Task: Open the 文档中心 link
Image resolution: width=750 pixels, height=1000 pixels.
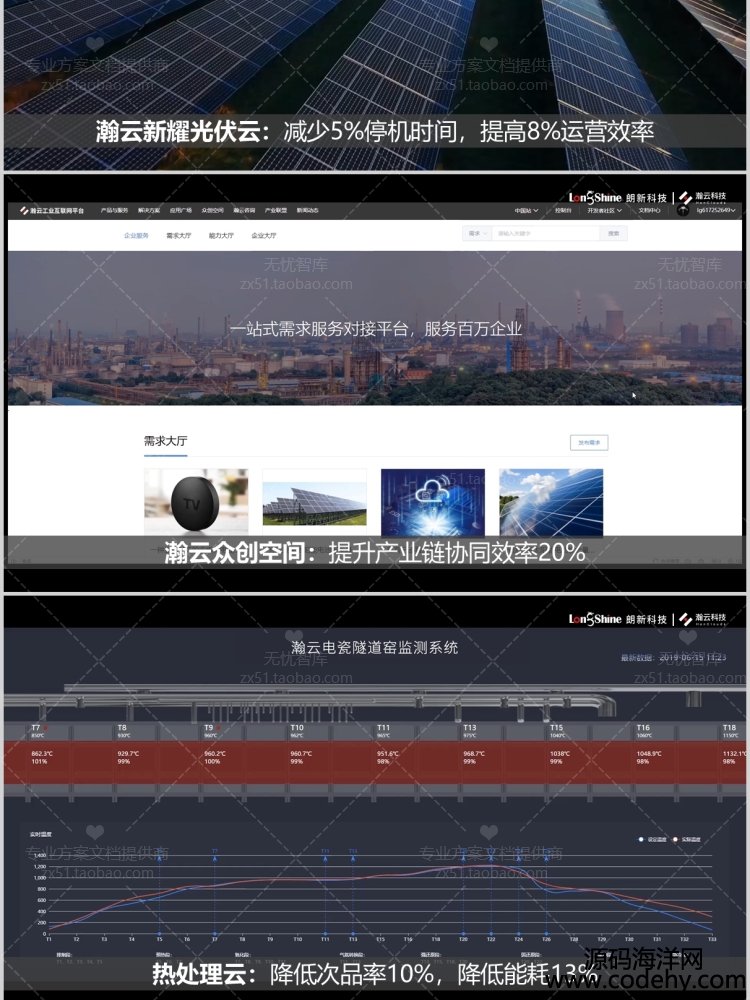Action: (x=649, y=210)
